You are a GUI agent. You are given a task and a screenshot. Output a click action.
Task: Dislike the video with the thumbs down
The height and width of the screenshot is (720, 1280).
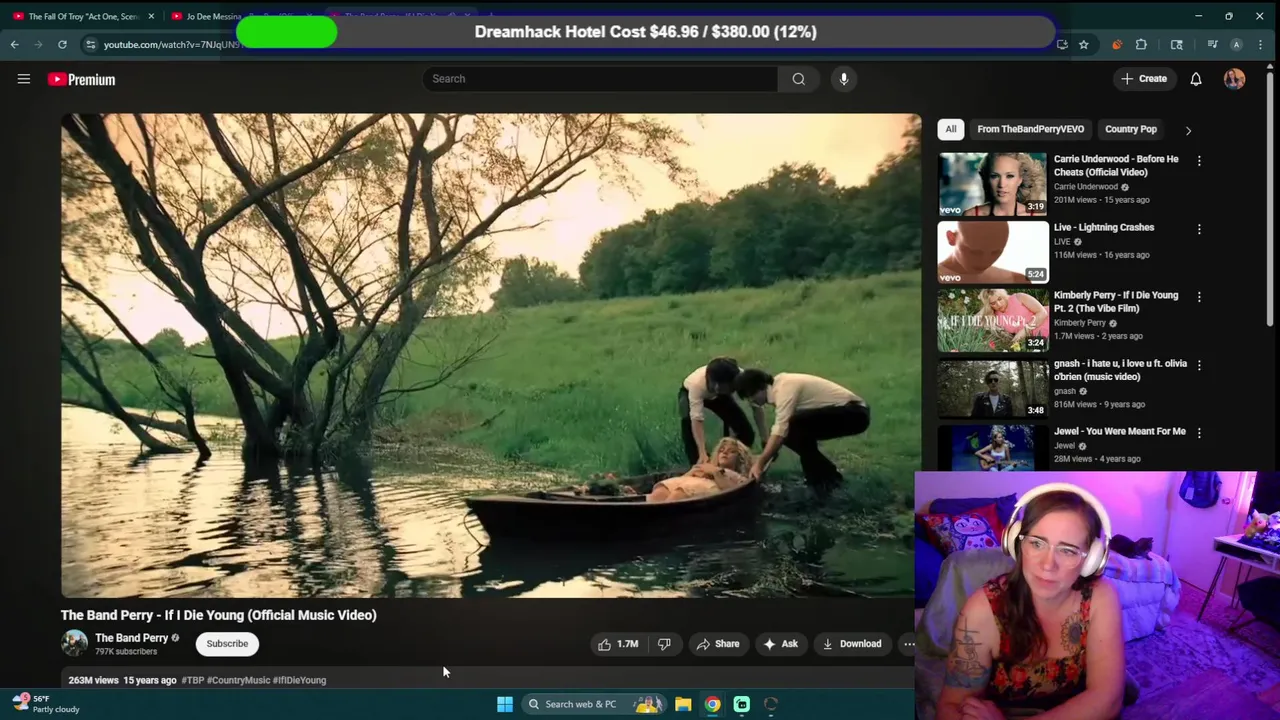coord(664,644)
